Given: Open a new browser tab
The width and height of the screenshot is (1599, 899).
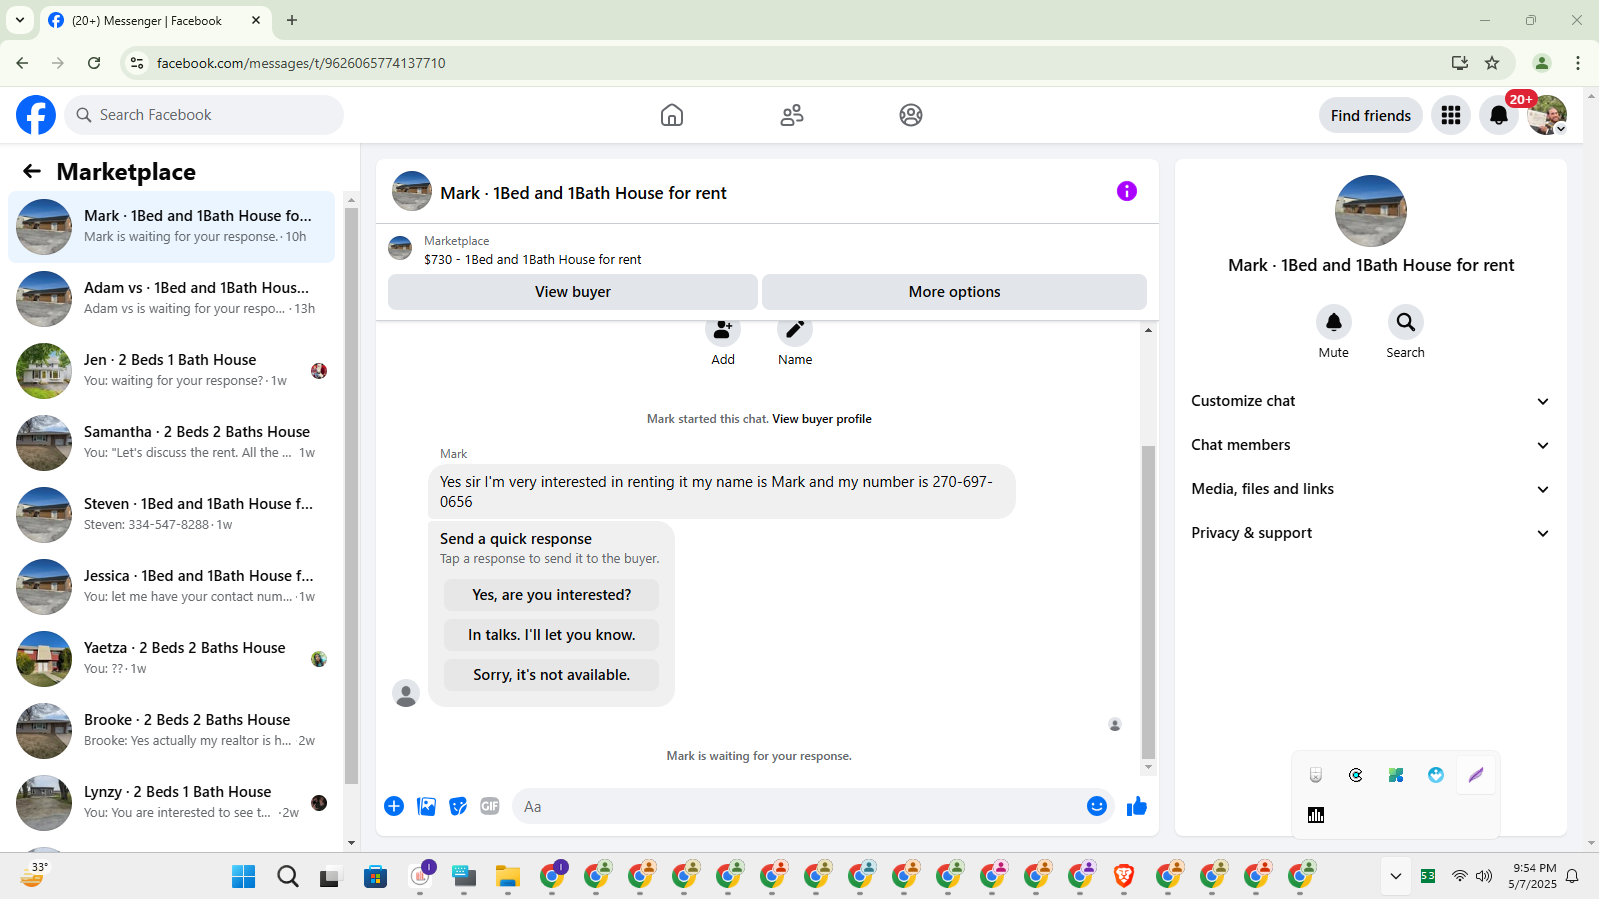Looking at the screenshot, I should pos(292,20).
